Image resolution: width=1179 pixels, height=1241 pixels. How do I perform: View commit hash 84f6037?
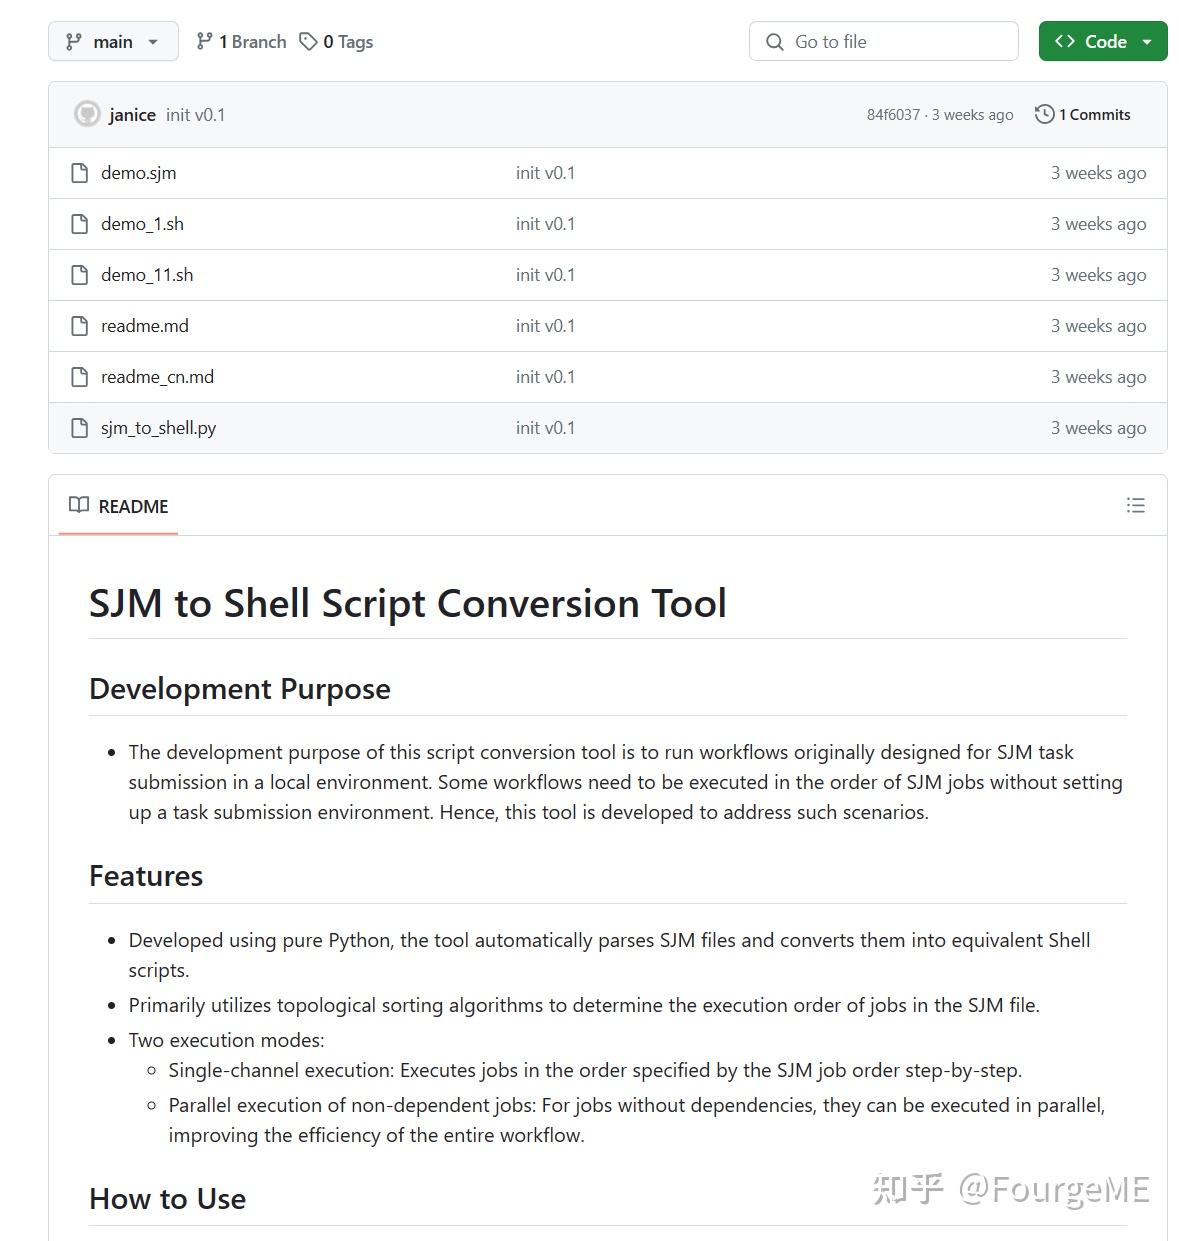pyautogui.click(x=893, y=115)
